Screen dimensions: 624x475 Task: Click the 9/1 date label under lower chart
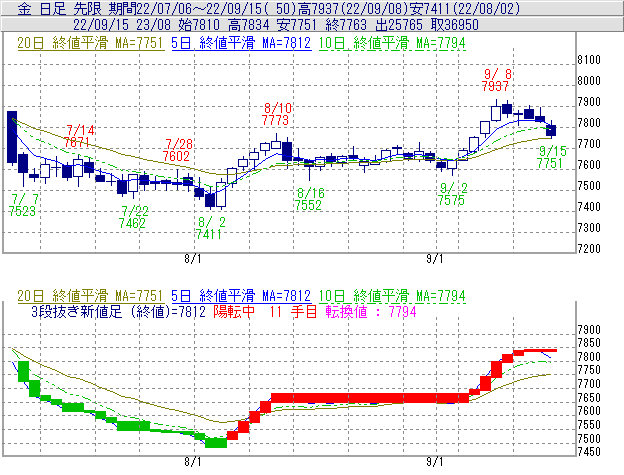pyautogui.click(x=435, y=462)
